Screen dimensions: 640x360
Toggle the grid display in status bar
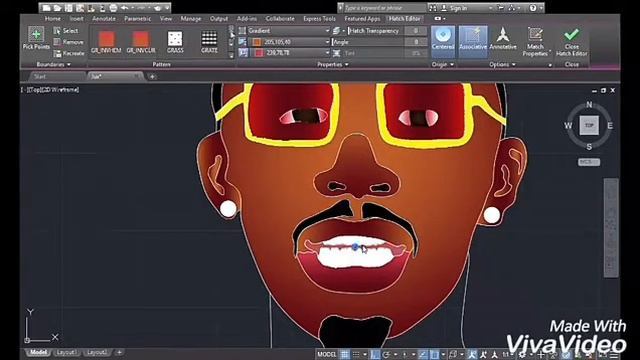344,354
